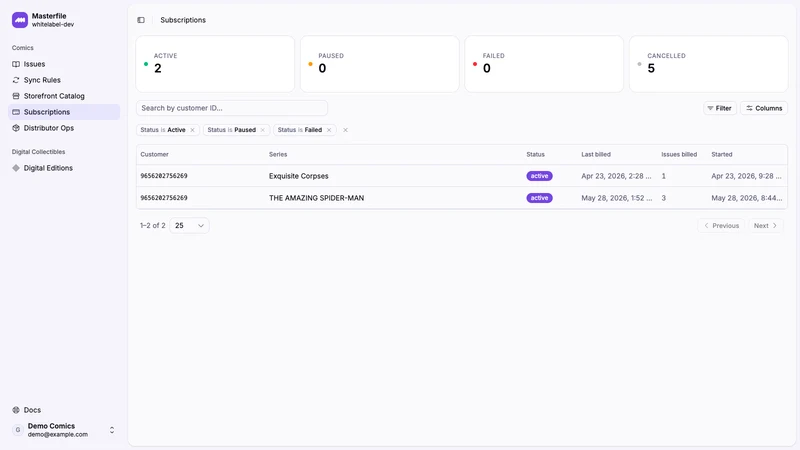The height and width of the screenshot is (450, 800).
Task: Click the Failed count card
Action: coord(544,64)
